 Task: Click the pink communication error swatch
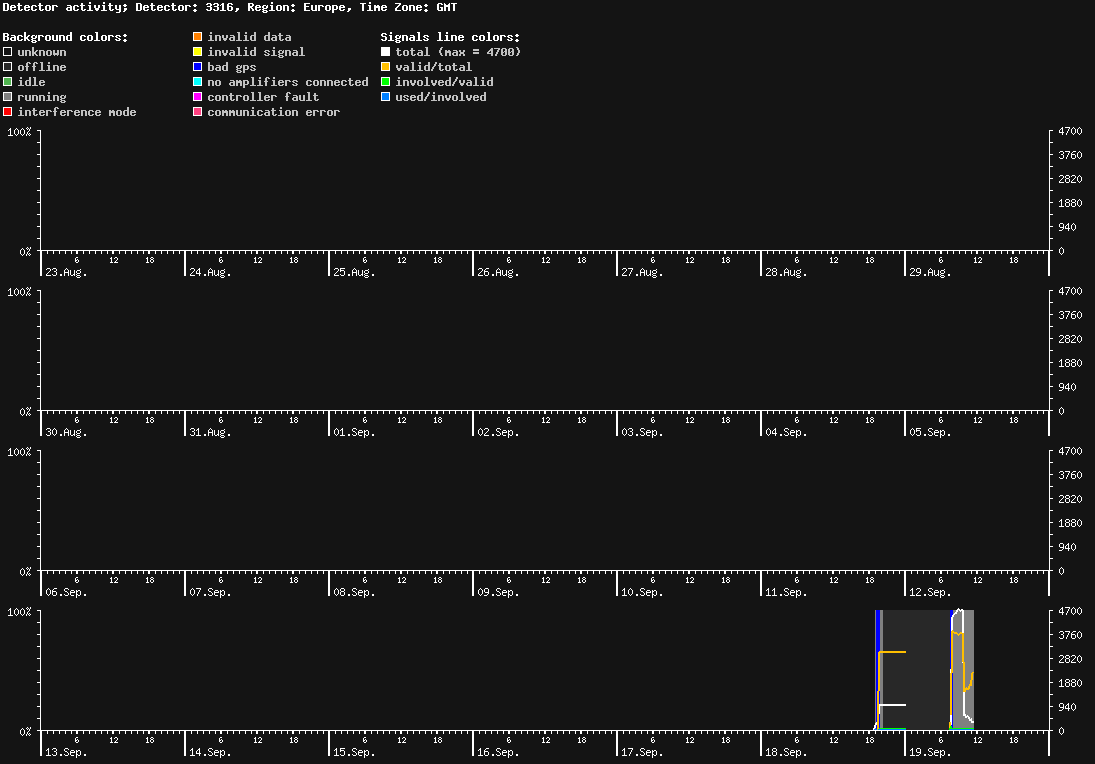(x=198, y=112)
